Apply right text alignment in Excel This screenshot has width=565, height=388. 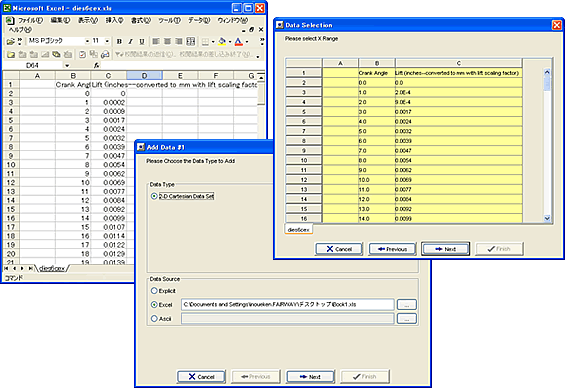pos(179,42)
